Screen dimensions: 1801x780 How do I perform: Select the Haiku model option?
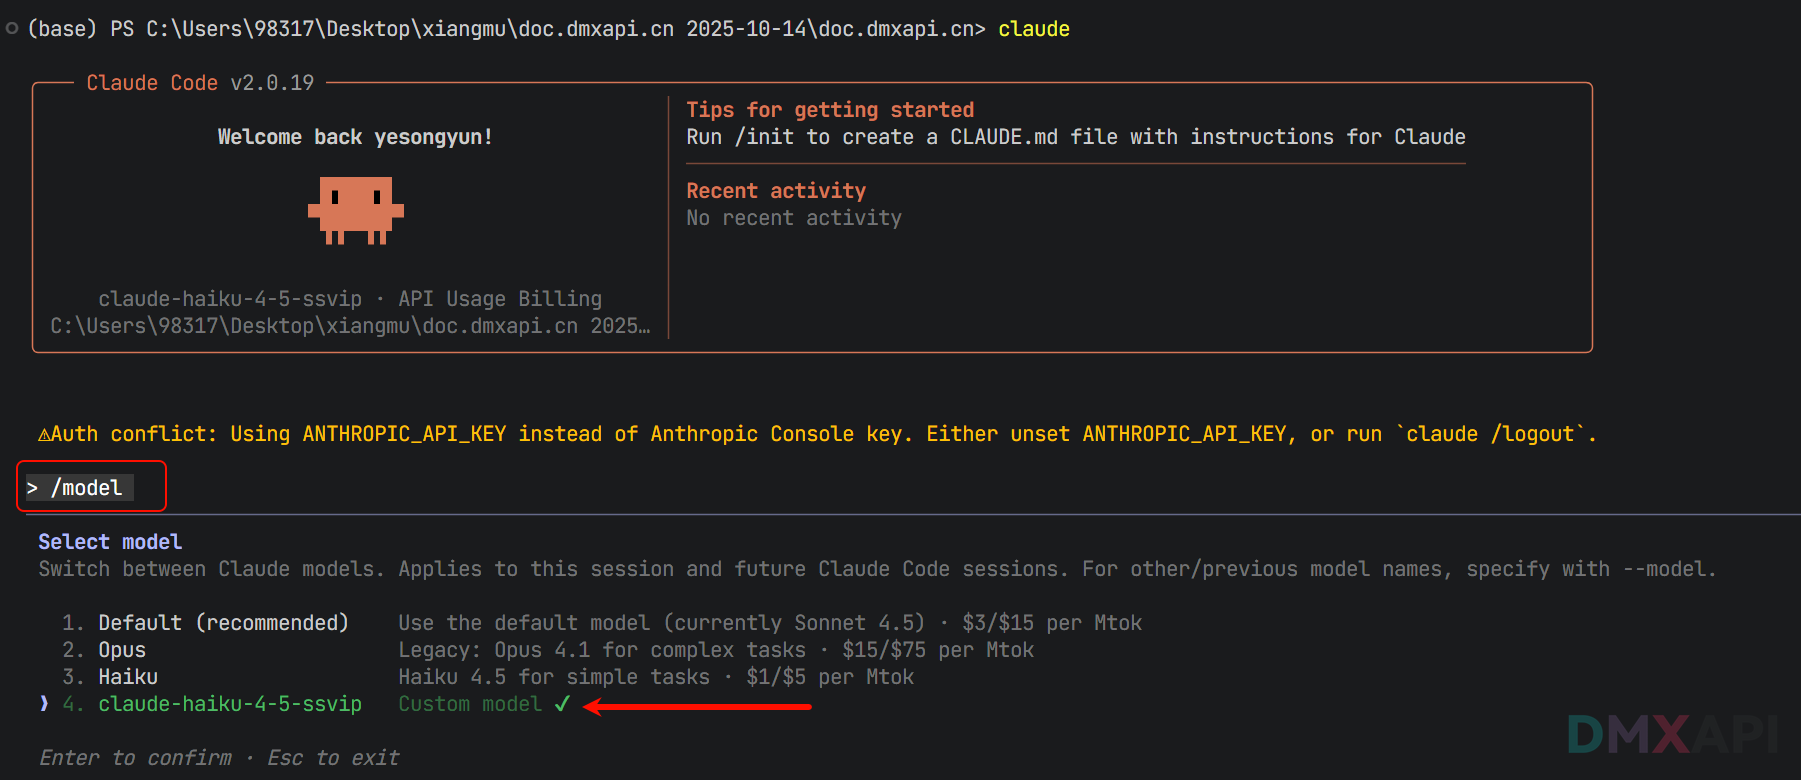tap(128, 677)
